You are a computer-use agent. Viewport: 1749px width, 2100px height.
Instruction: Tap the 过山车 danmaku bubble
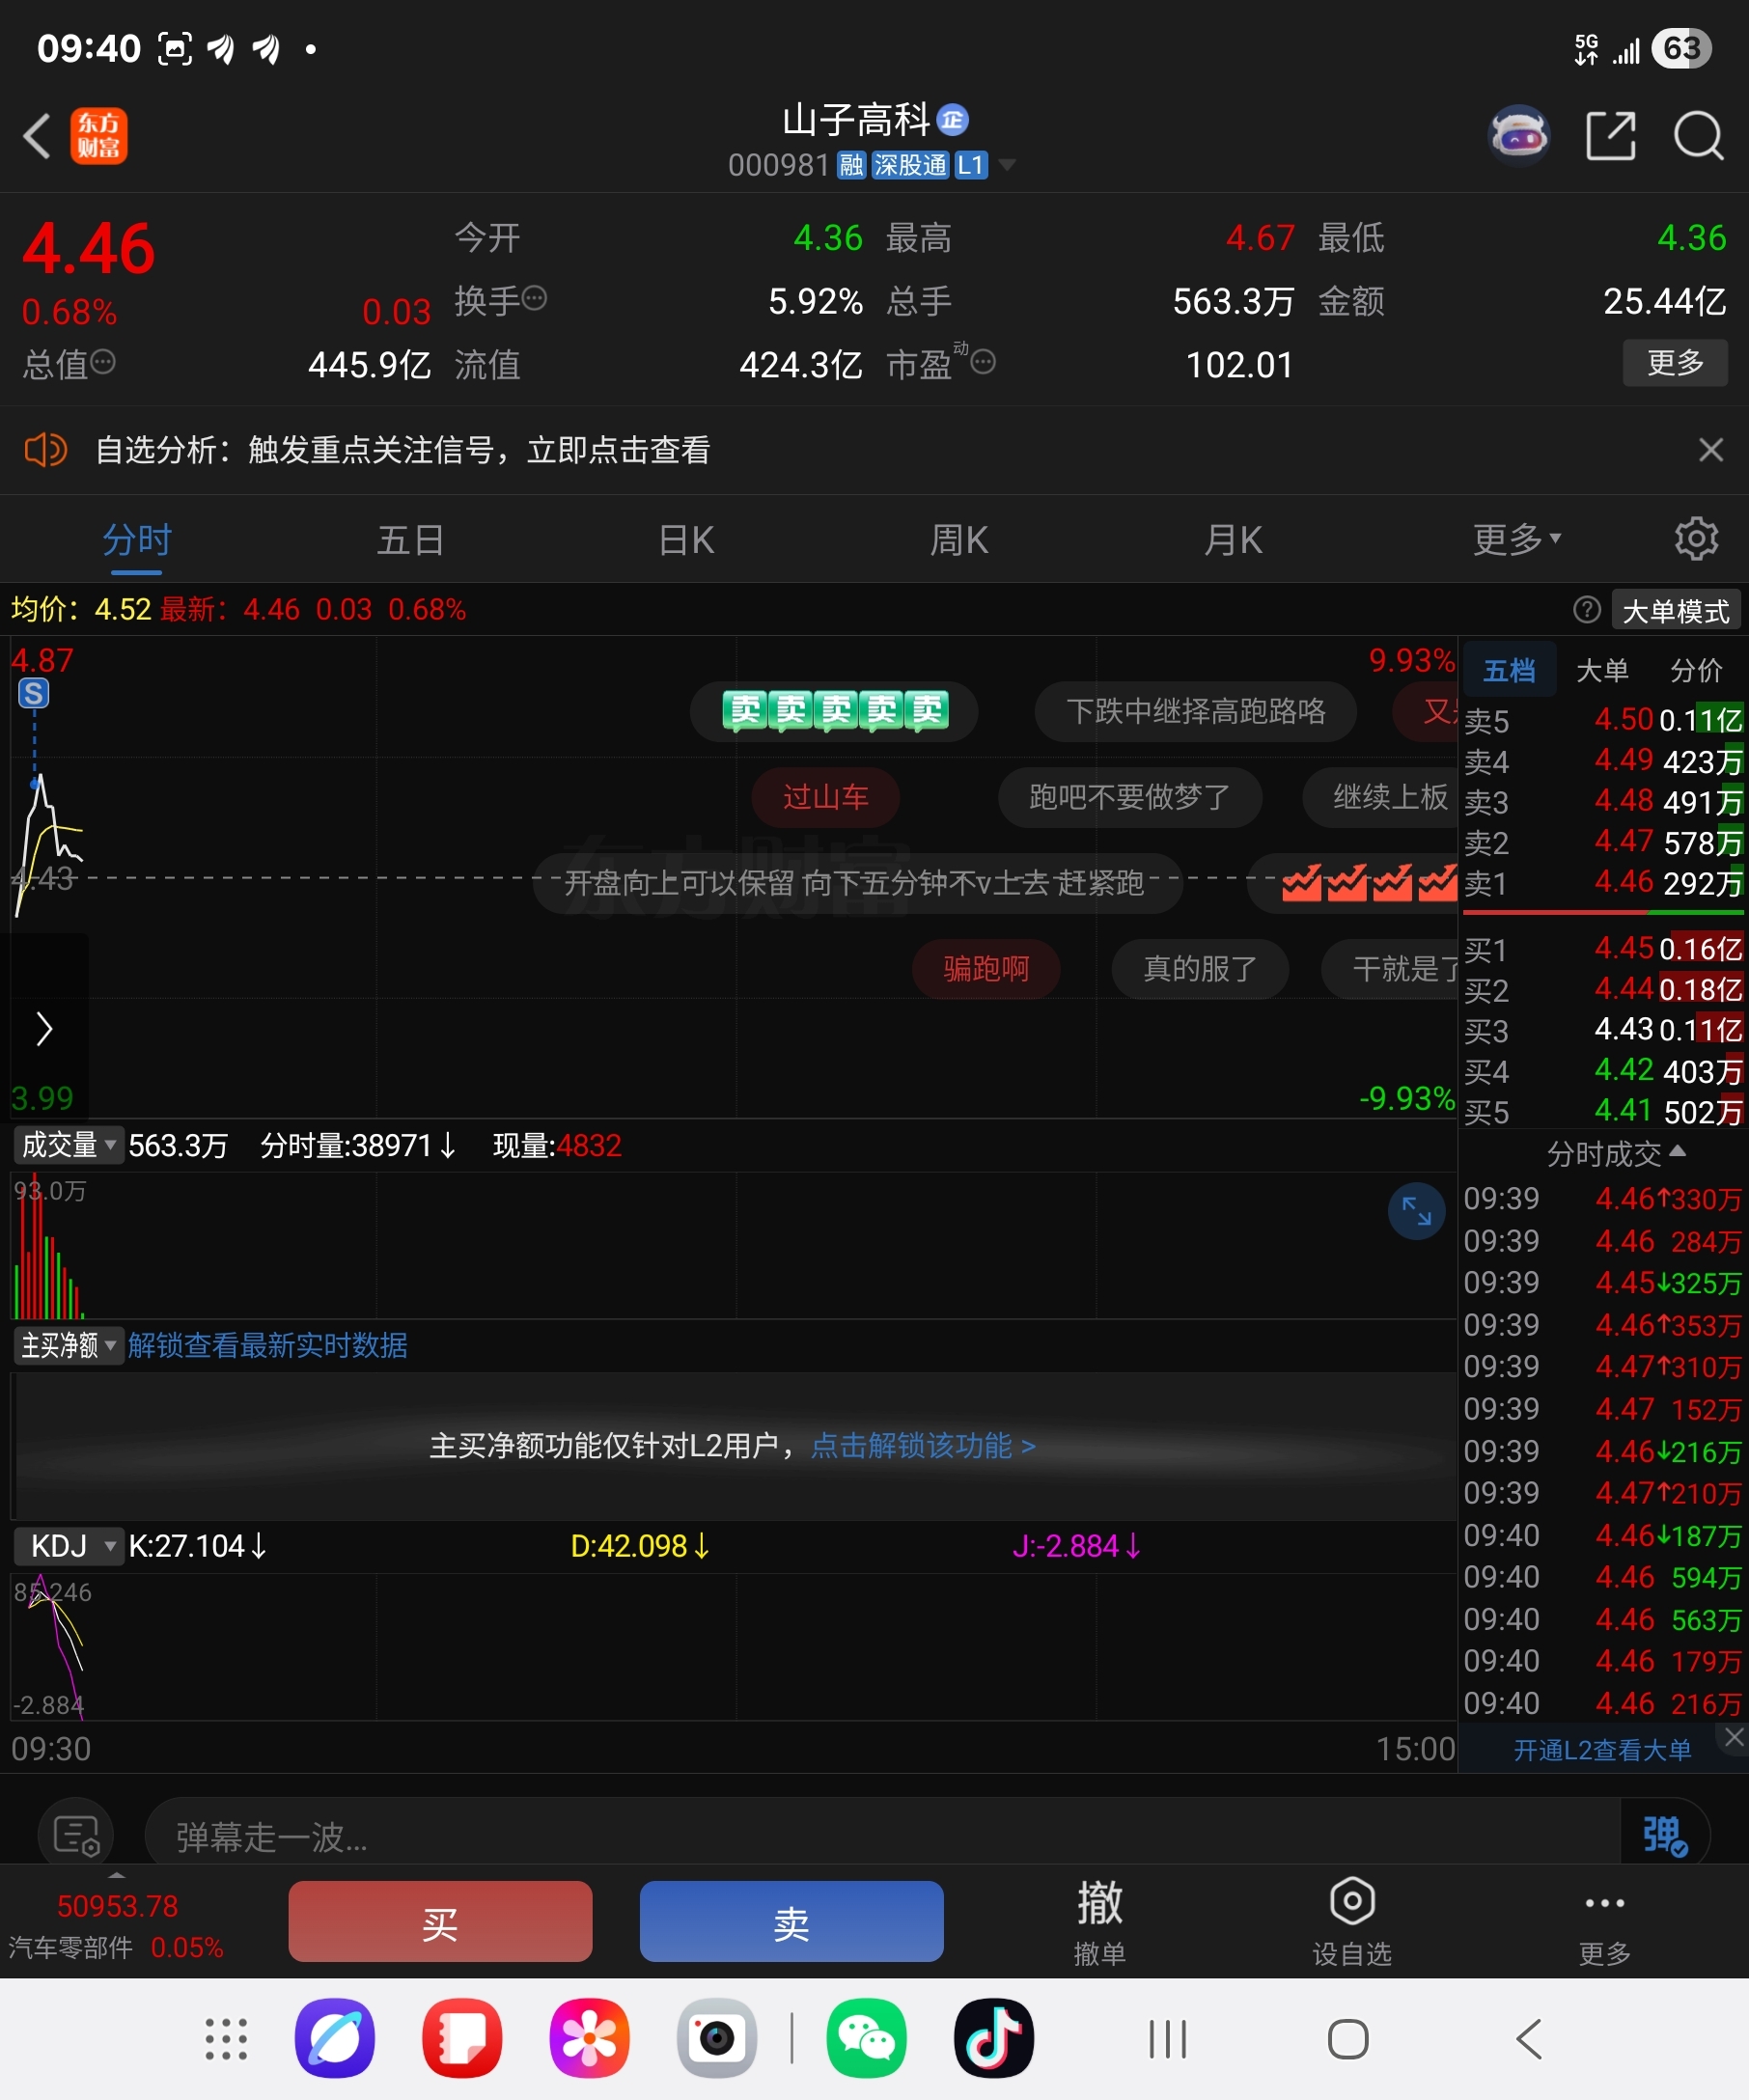[x=825, y=797]
